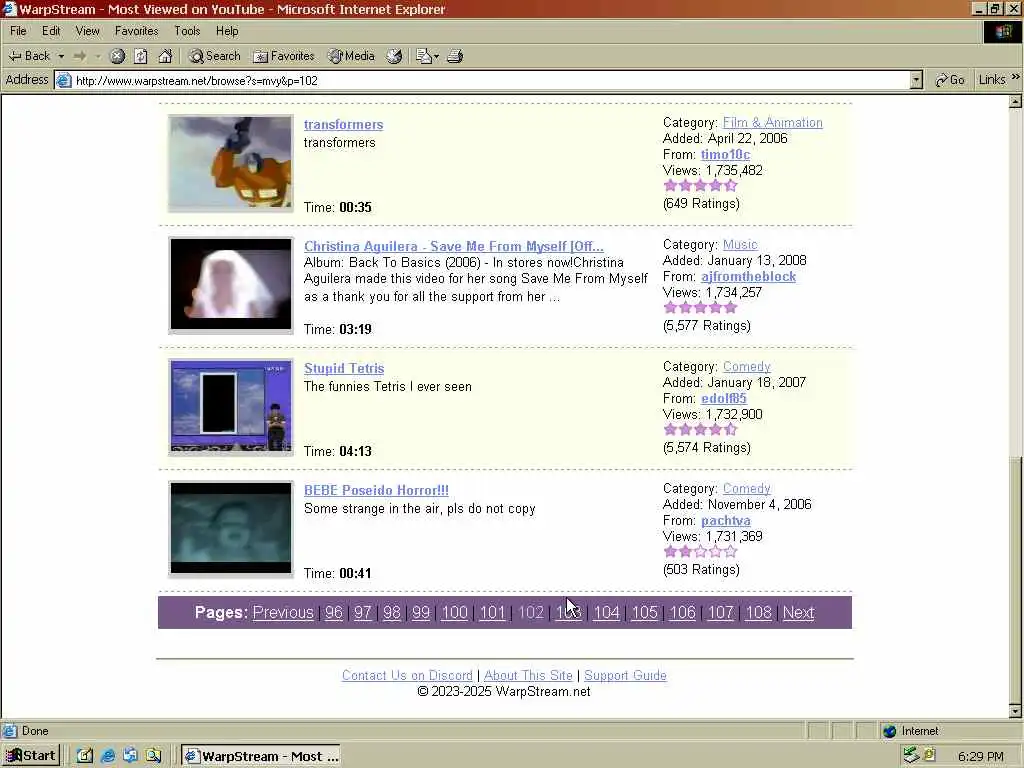Go to Home page icon
Viewport: 1024px width, 768px height.
(165, 56)
